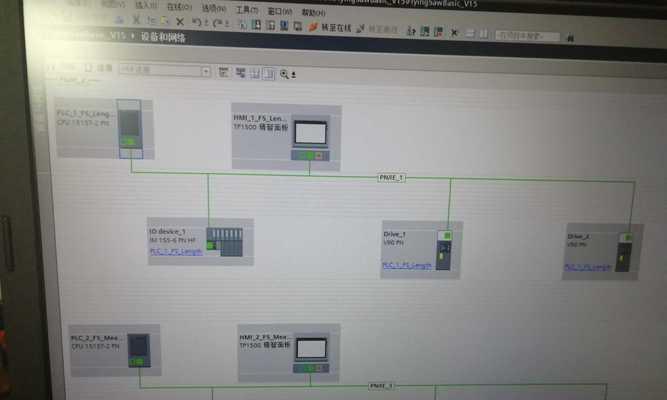Click the project search input field

(x=527, y=36)
